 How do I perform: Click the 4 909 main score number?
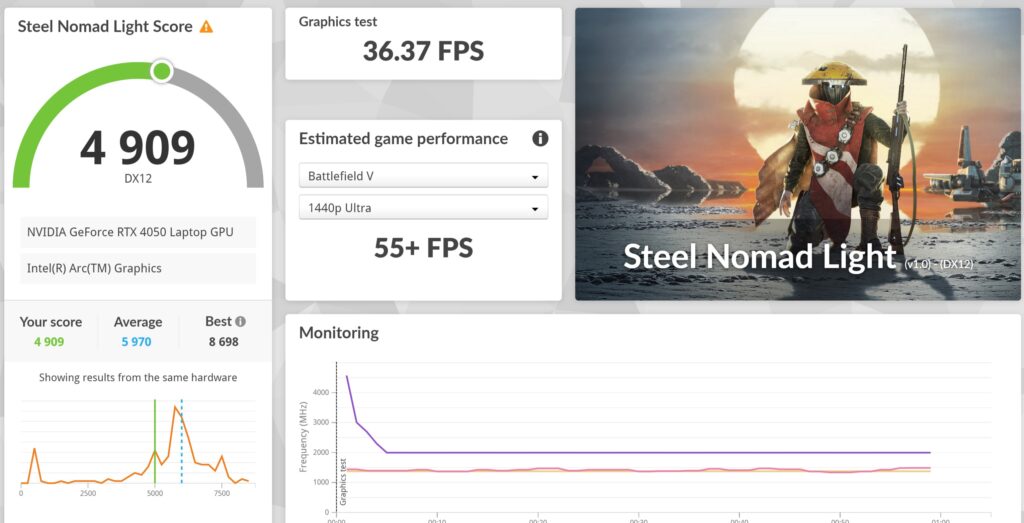pyautogui.click(x=138, y=148)
